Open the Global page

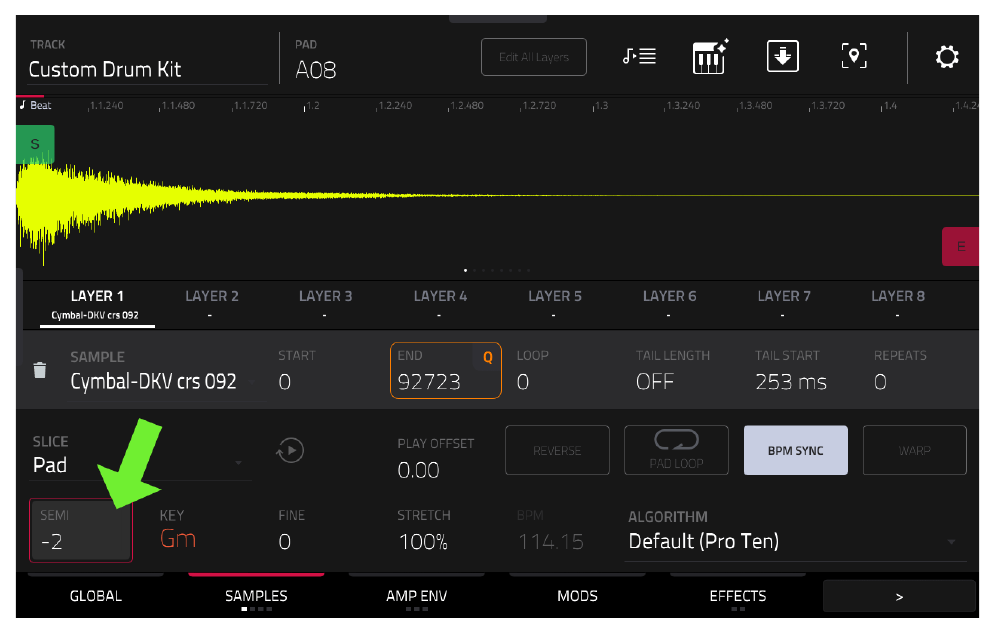(x=96, y=595)
